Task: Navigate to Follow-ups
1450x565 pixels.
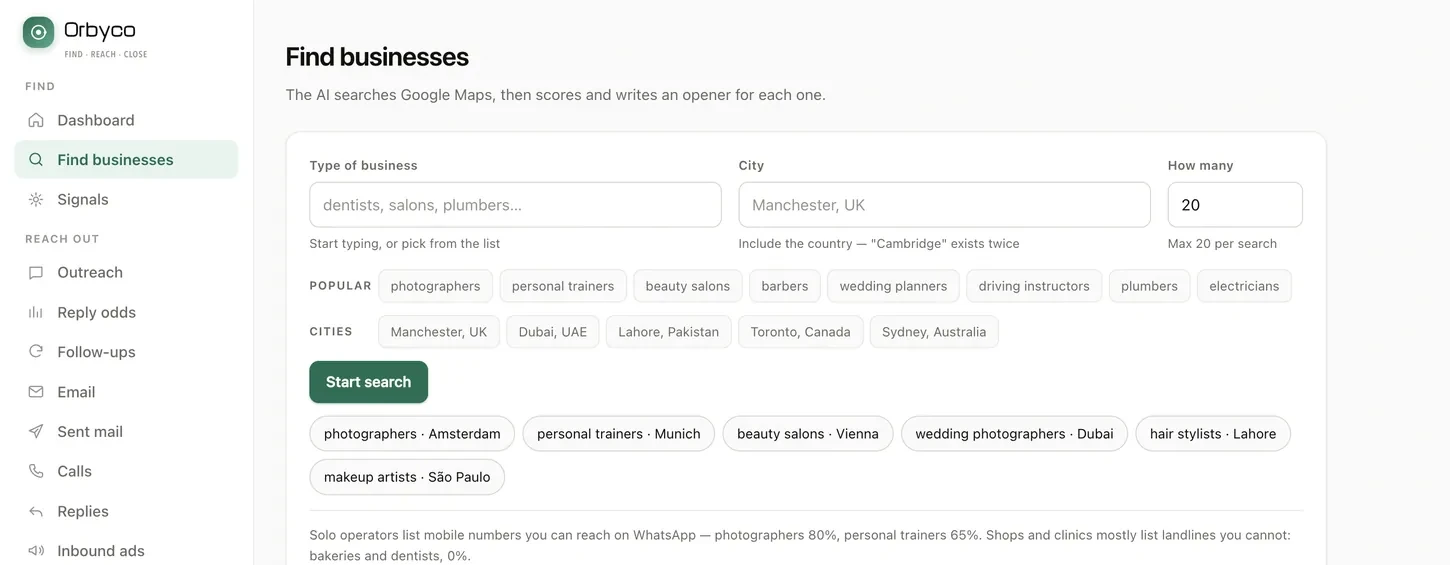Action: click(126, 352)
